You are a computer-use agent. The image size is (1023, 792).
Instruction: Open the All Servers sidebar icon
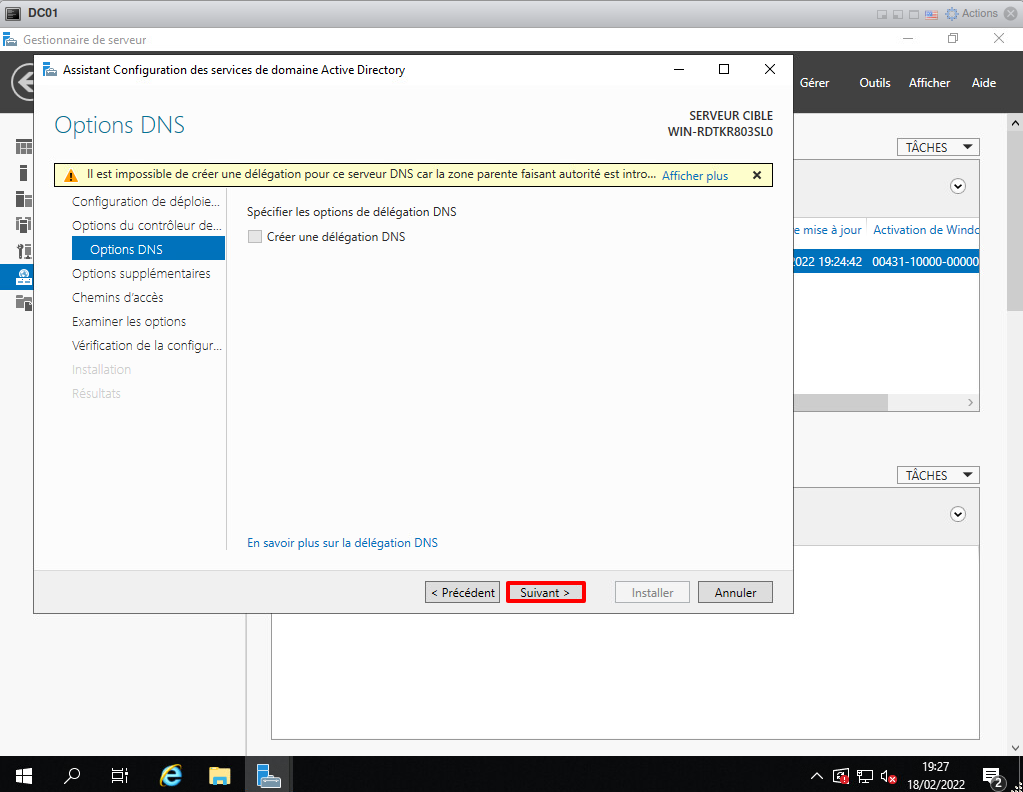[23, 199]
